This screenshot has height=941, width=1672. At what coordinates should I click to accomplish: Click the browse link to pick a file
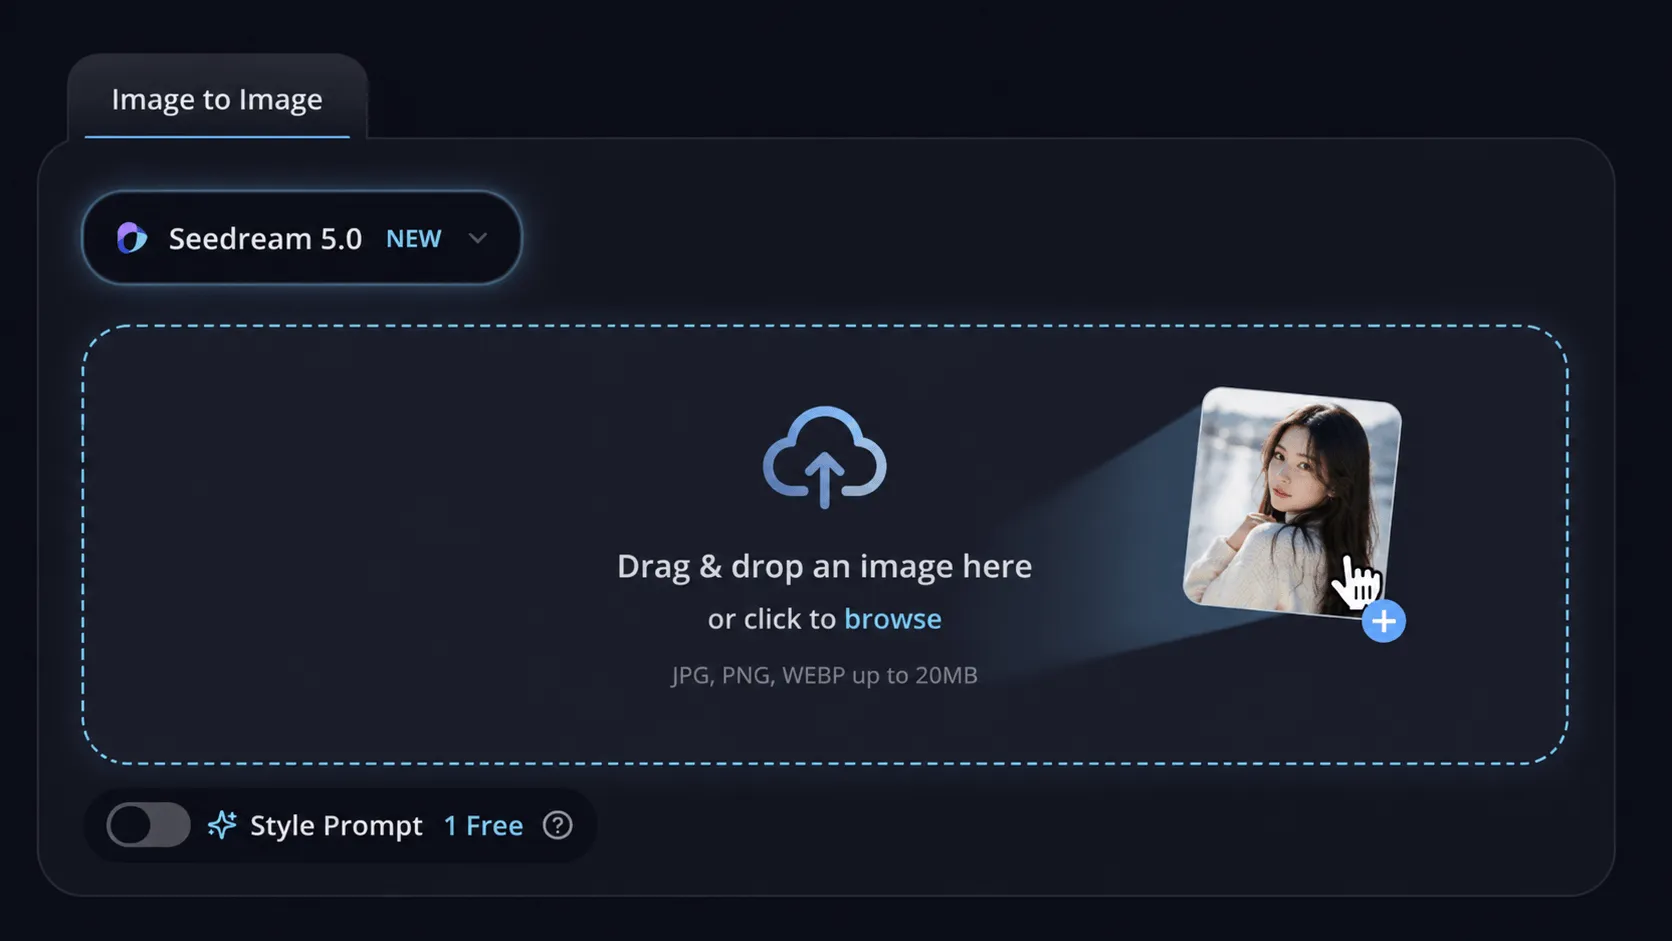[893, 619]
